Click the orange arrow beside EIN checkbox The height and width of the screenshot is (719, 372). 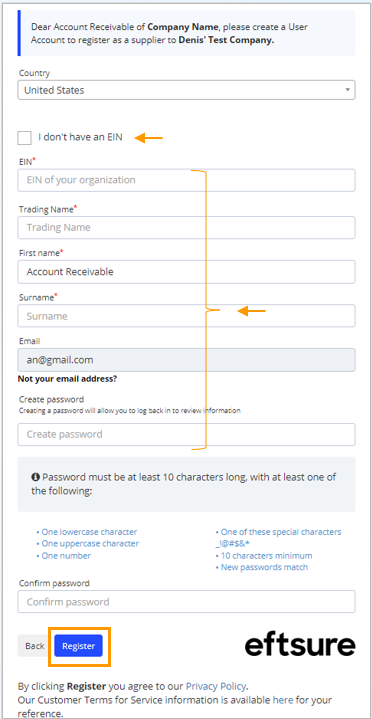pos(149,137)
